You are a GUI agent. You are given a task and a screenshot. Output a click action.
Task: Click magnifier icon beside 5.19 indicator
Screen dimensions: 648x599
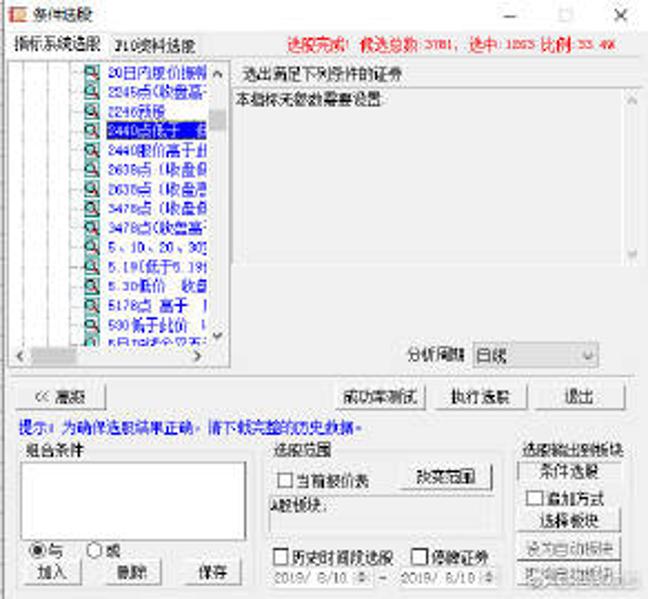click(x=91, y=267)
